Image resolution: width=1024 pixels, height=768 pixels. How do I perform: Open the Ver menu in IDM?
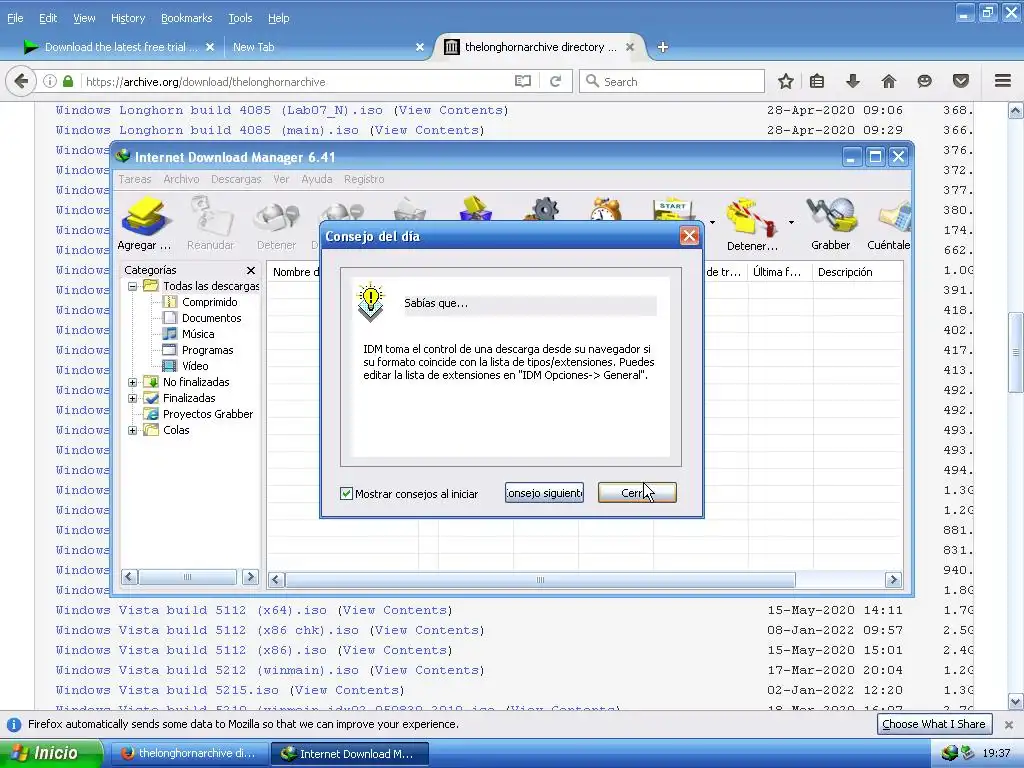point(281,179)
